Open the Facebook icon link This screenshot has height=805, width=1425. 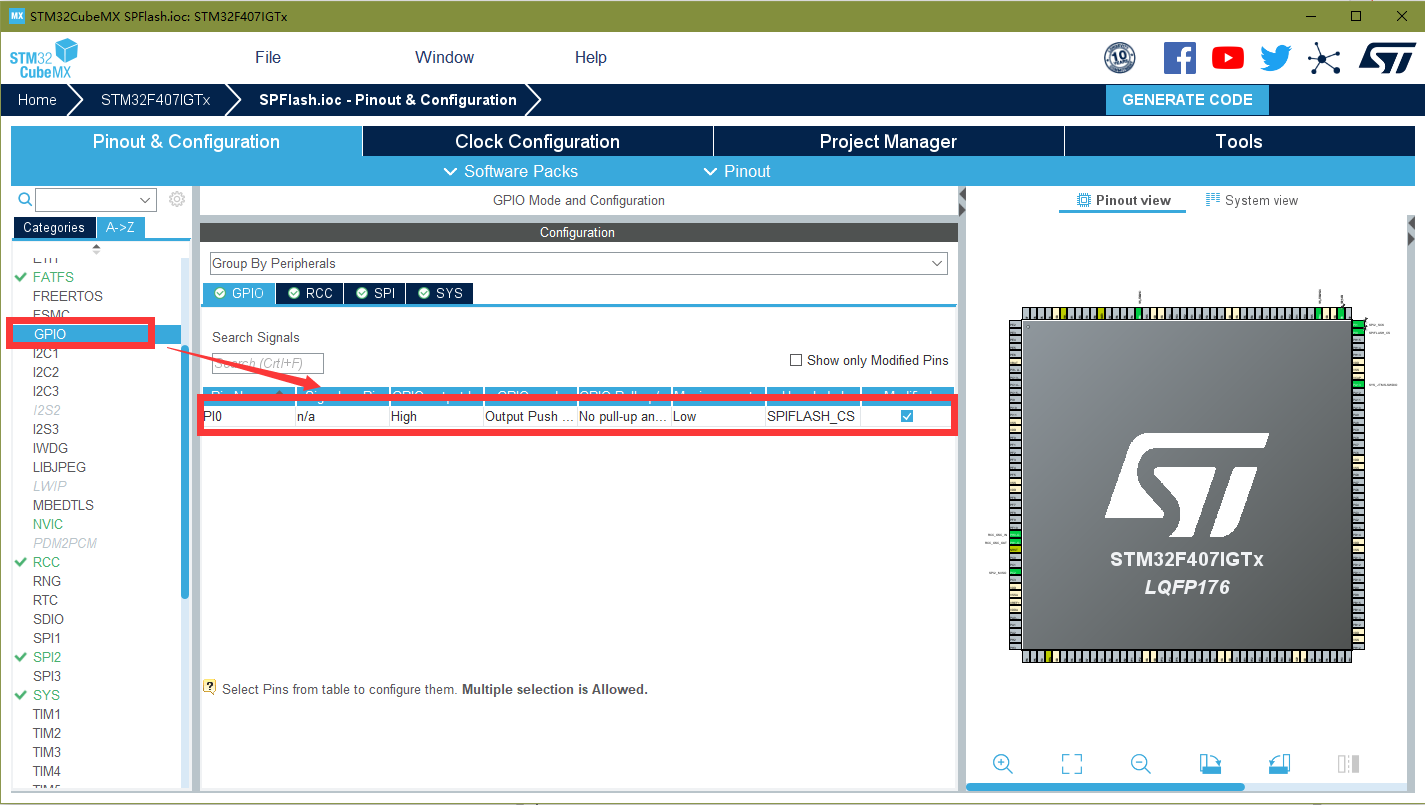click(x=1180, y=58)
